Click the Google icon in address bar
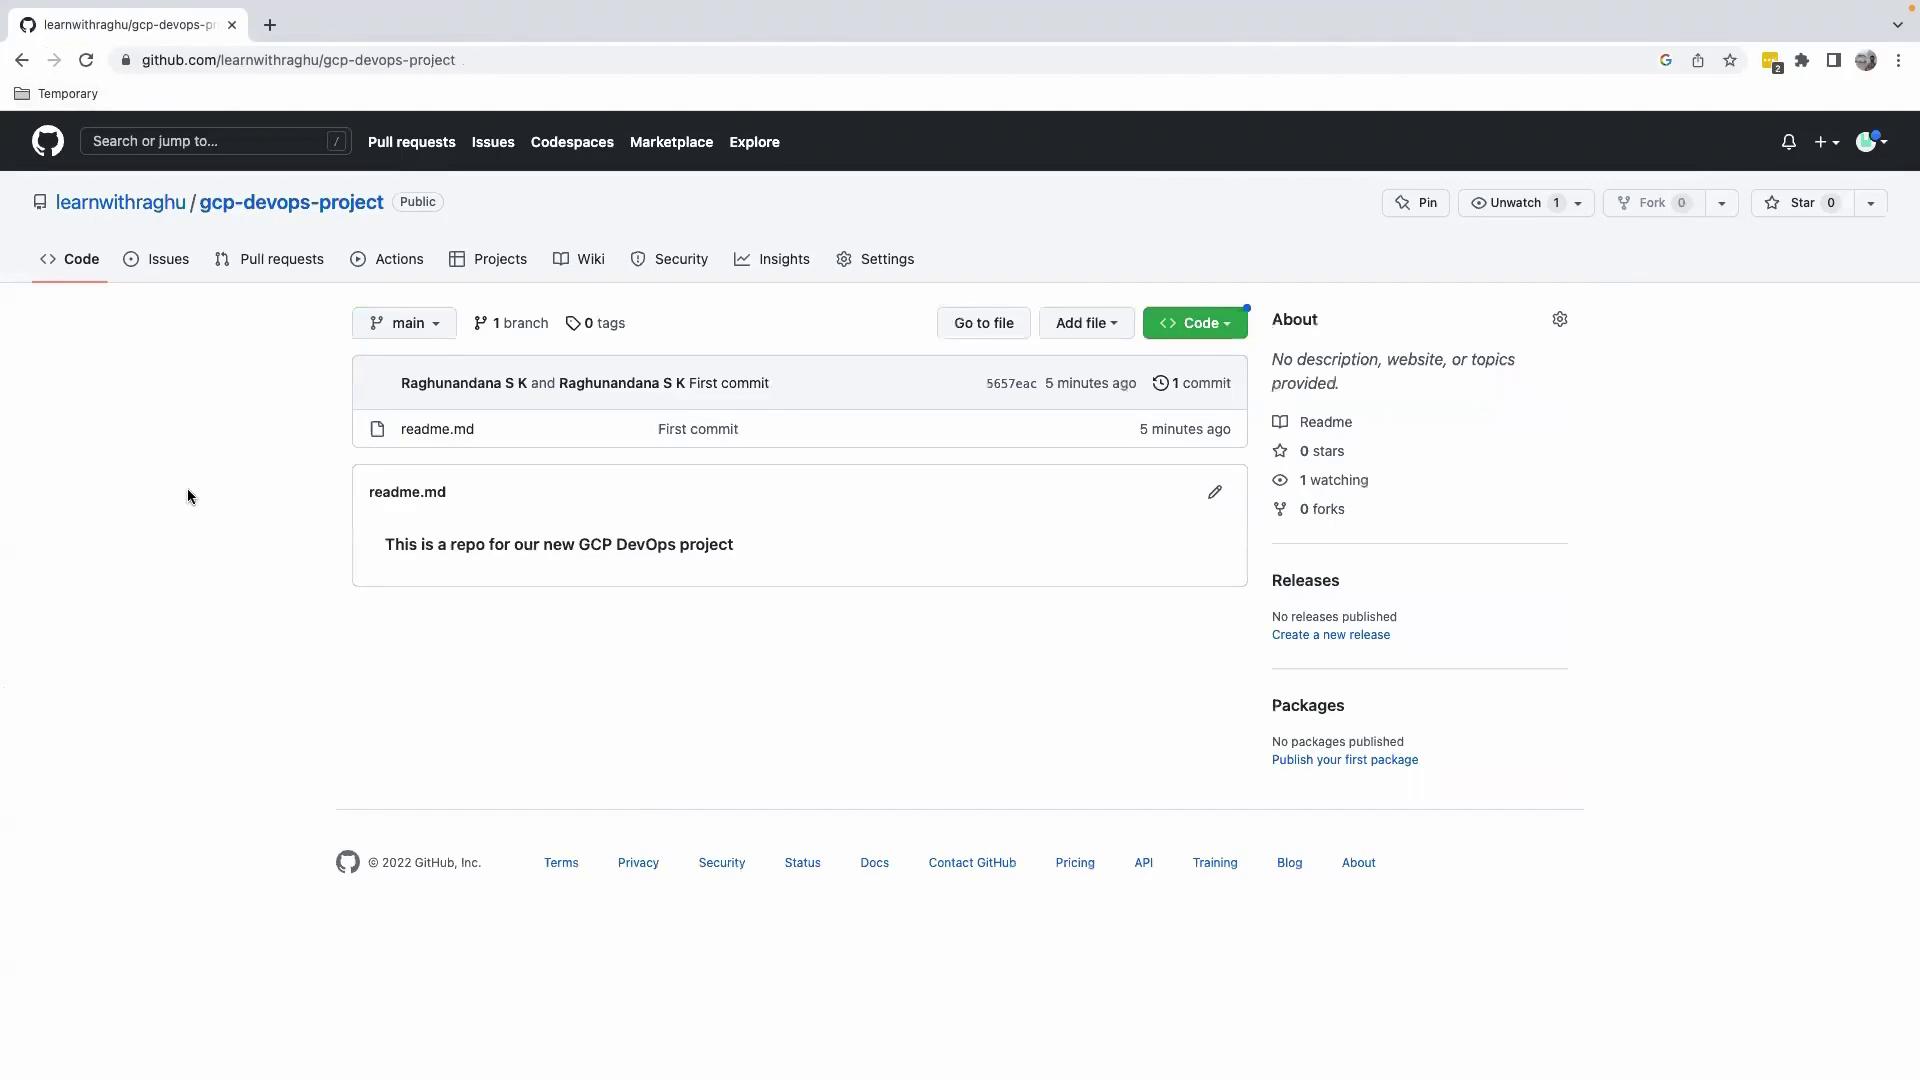The width and height of the screenshot is (1920, 1080). pyautogui.click(x=1665, y=60)
